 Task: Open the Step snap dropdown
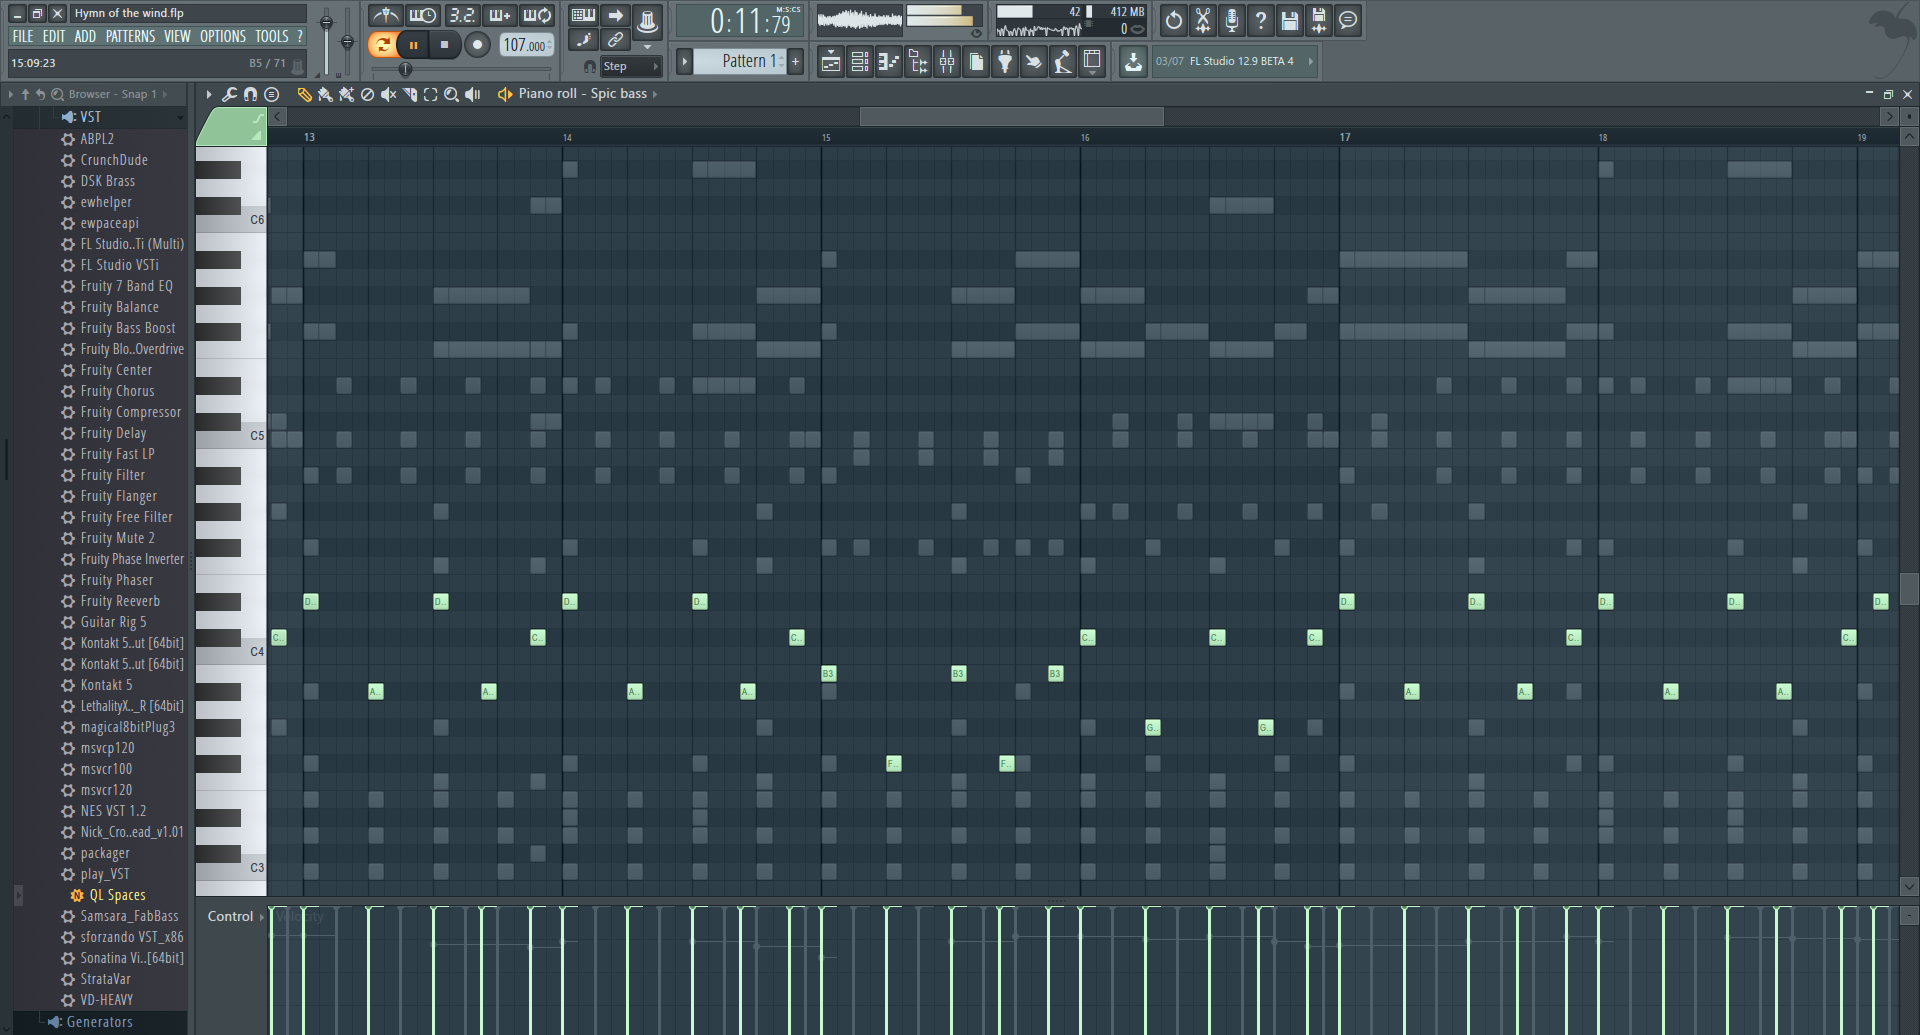coord(630,67)
